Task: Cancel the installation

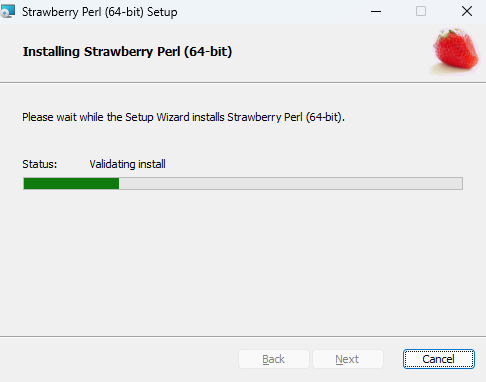Action: point(438,359)
